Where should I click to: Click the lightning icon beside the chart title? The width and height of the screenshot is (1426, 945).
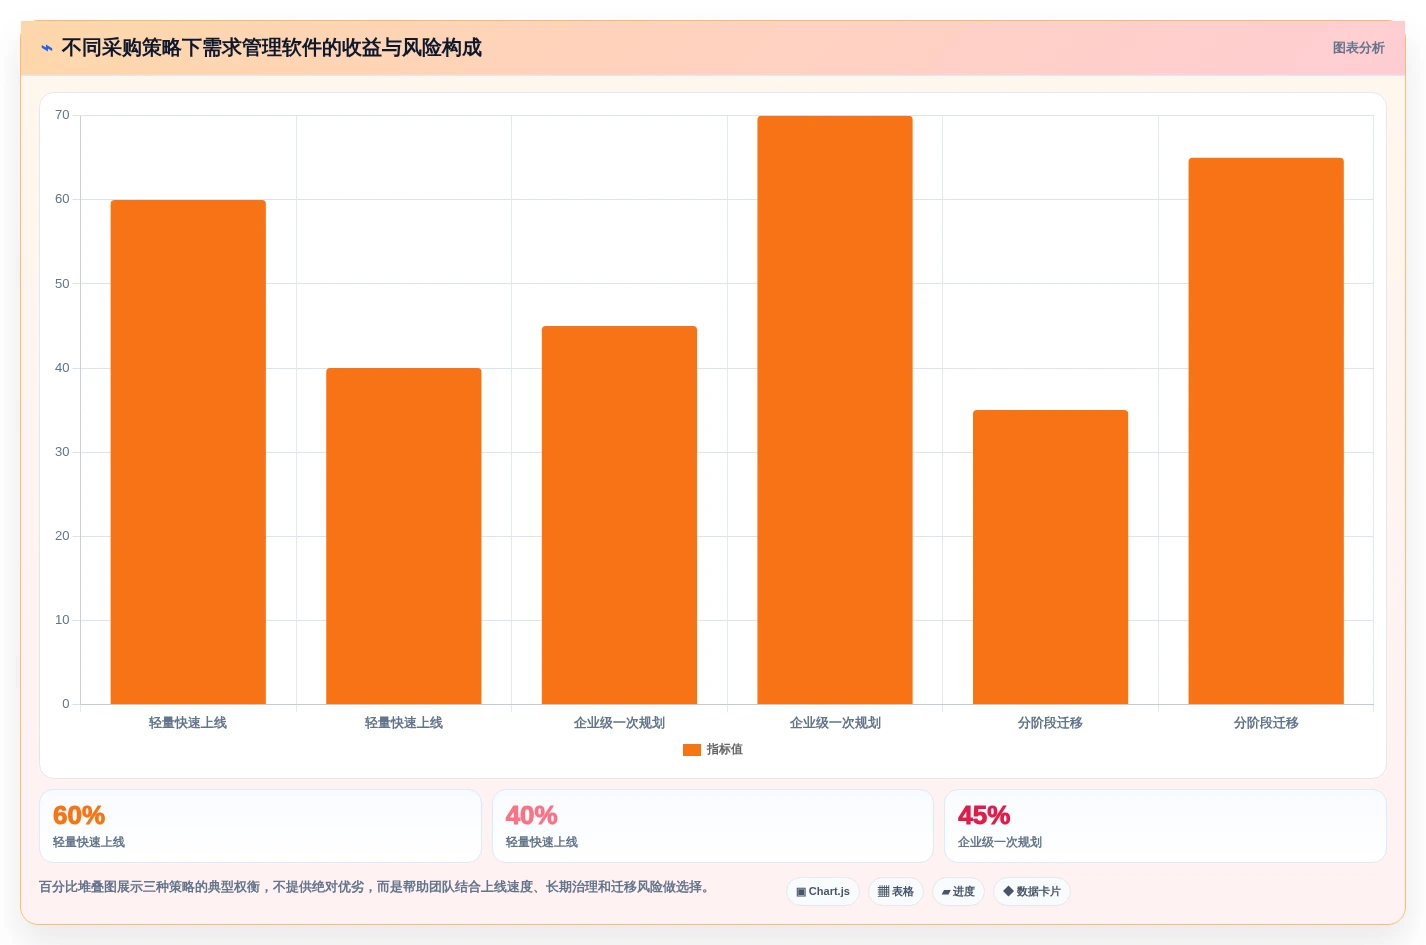47,48
